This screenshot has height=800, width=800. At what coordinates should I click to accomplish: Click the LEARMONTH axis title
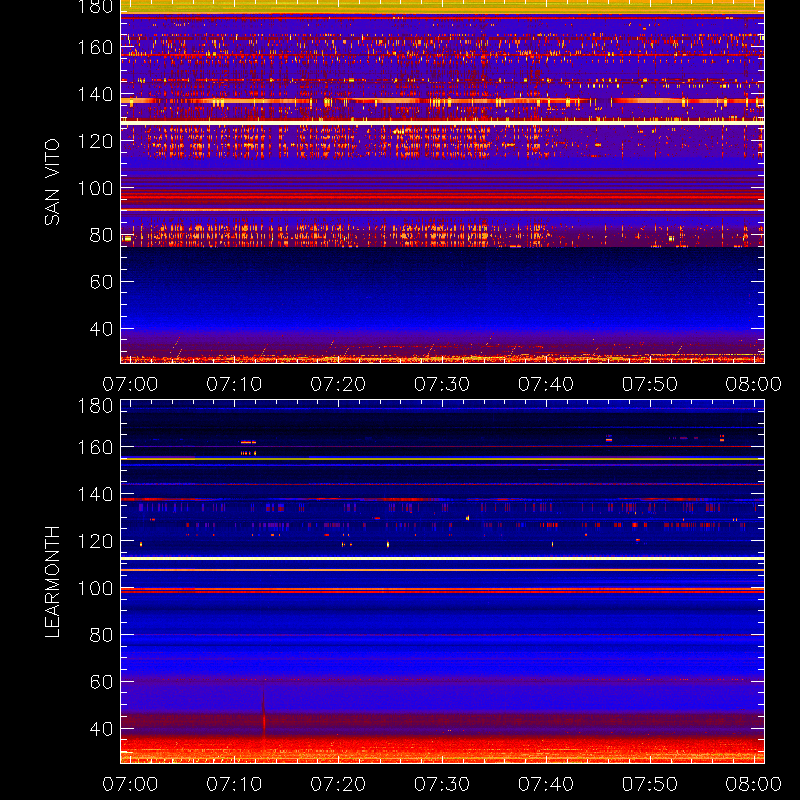52,582
